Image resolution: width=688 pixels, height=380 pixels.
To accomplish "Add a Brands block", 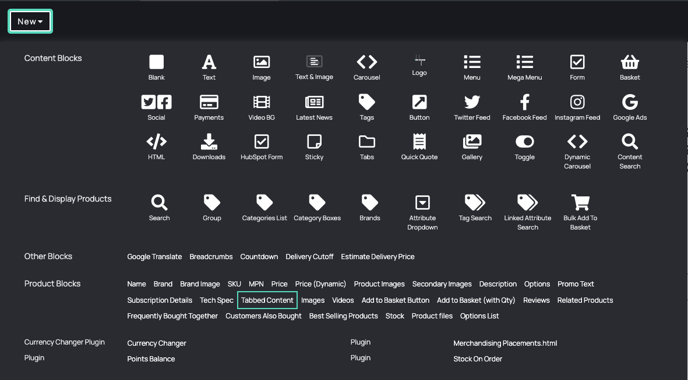I will (370, 208).
